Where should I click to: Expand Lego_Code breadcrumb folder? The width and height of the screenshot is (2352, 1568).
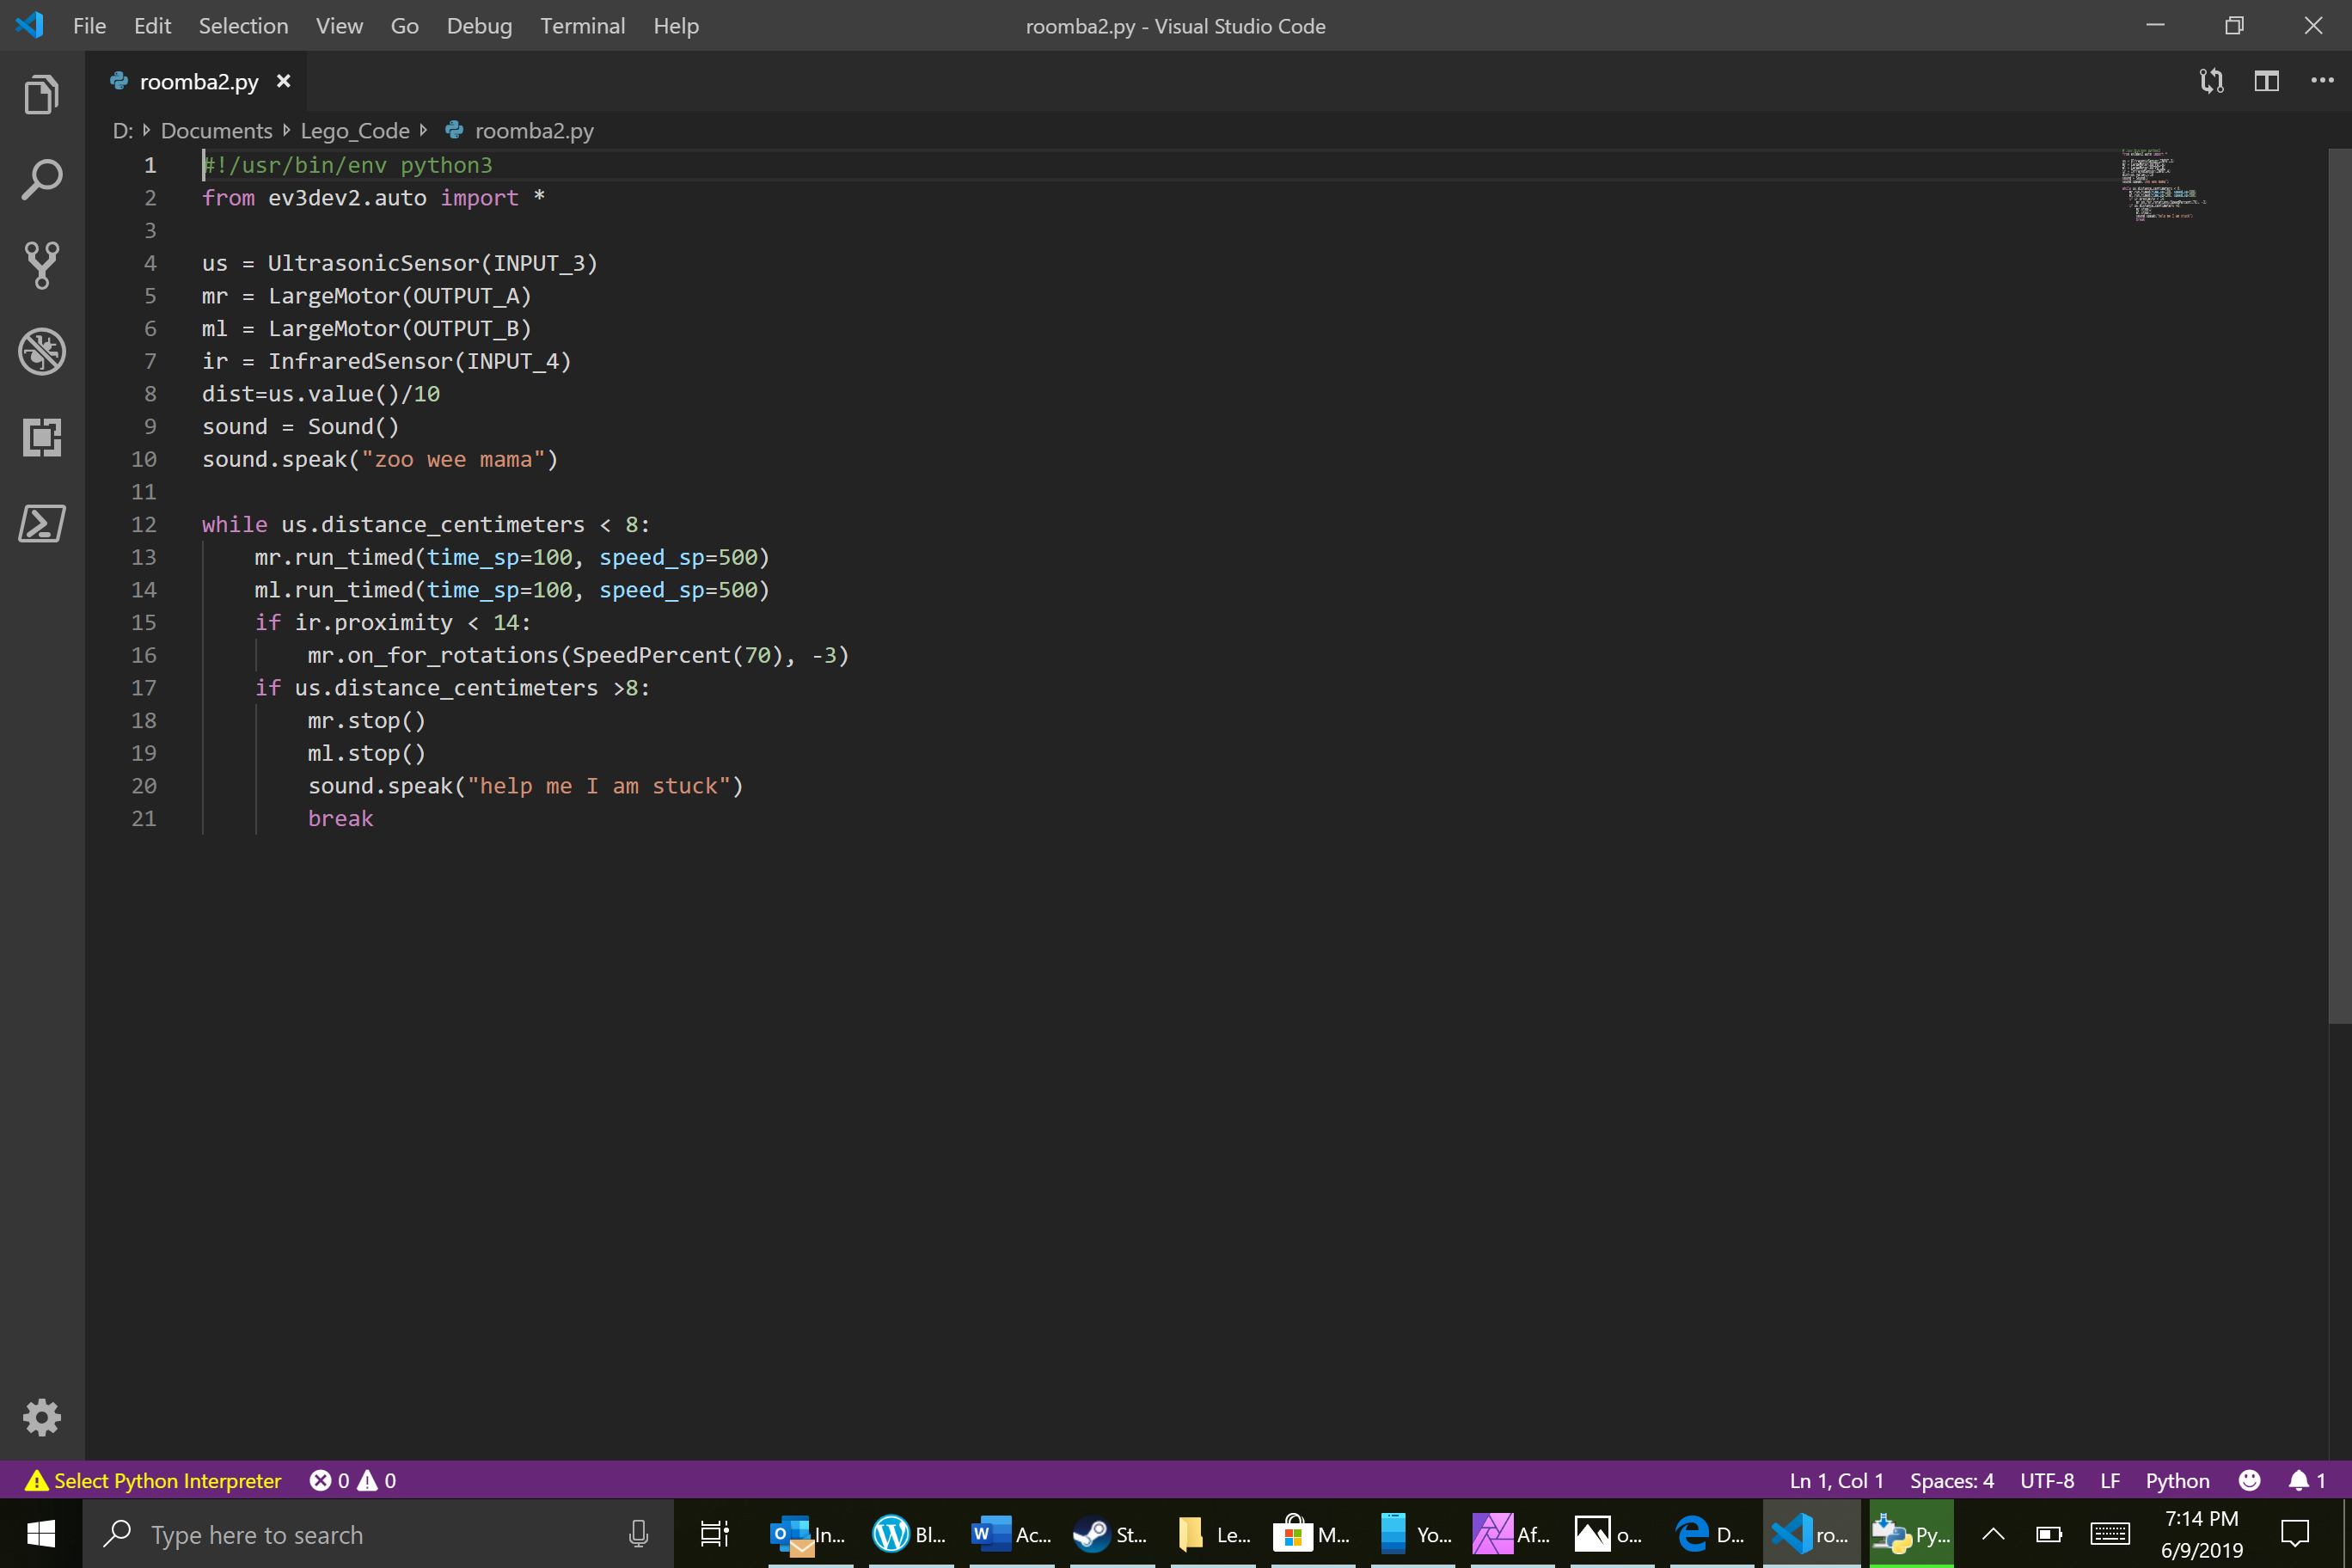coord(355,131)
